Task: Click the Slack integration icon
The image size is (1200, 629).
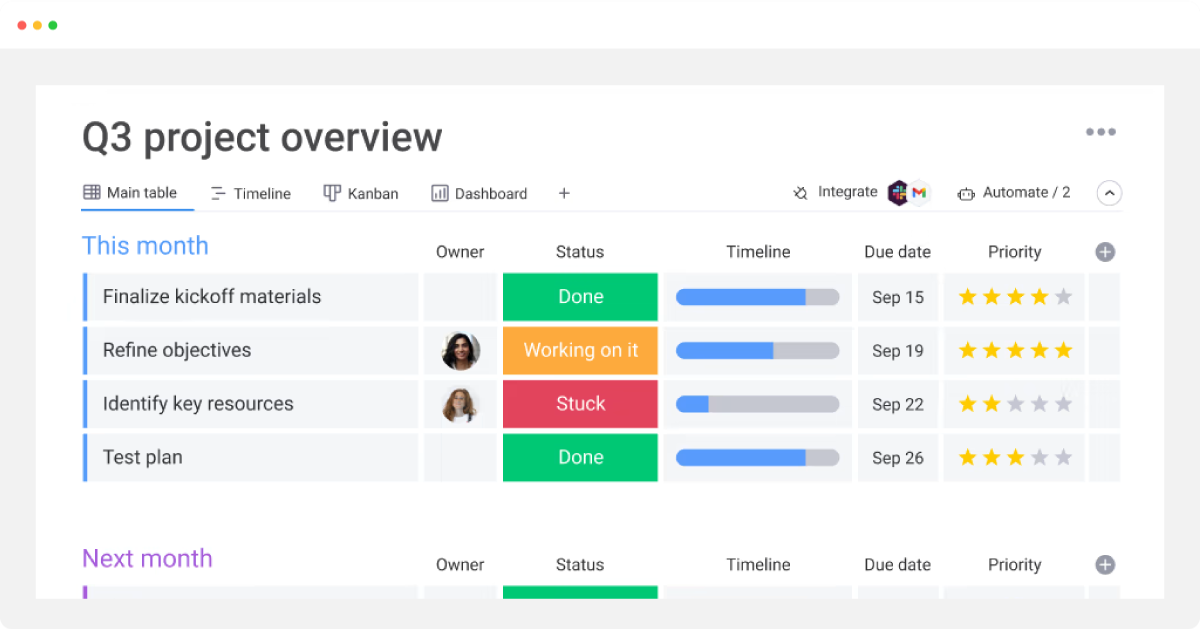Action: [x=898, y=193]
